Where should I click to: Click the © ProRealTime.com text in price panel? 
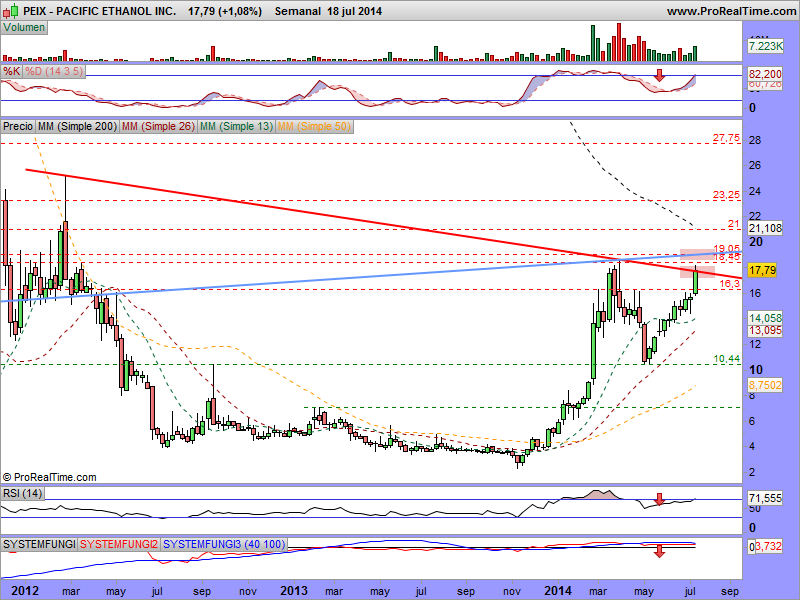(49, 477)
